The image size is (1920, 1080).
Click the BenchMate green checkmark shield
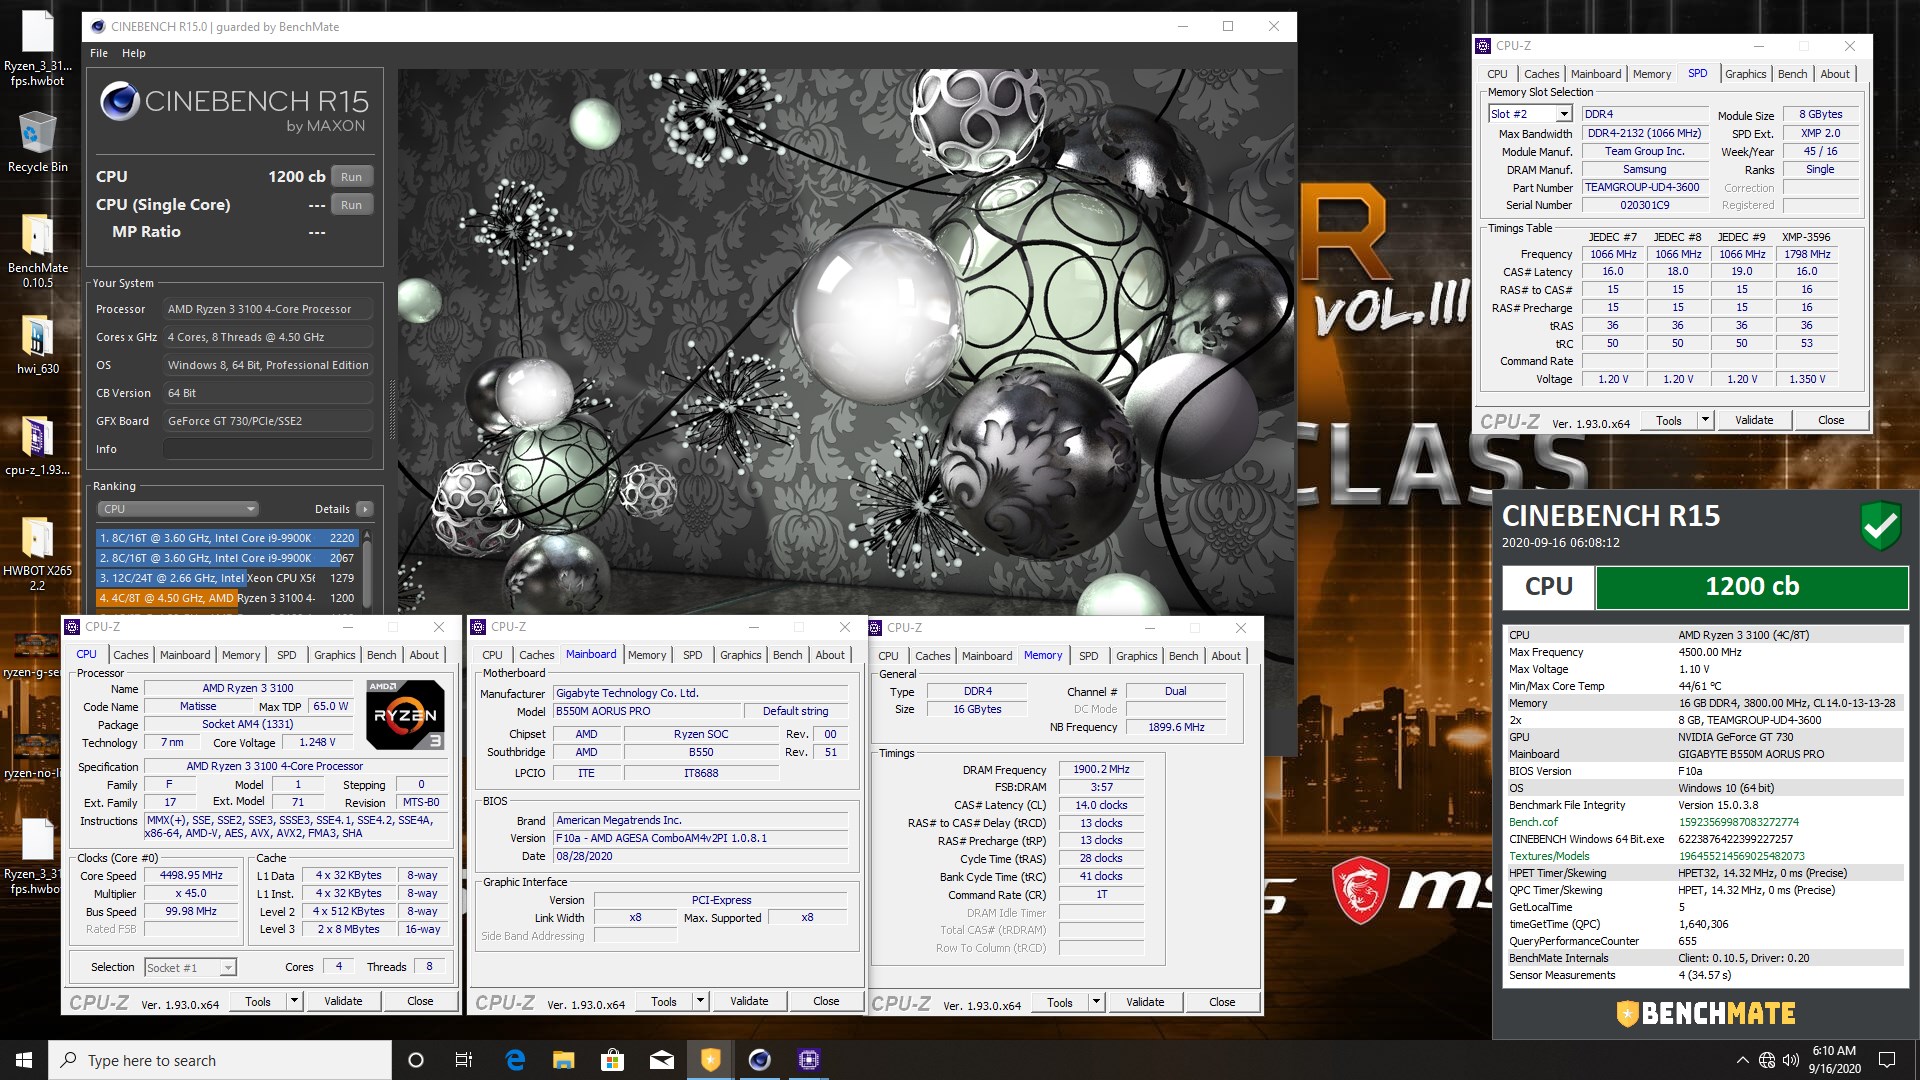tap(1880, 524)
